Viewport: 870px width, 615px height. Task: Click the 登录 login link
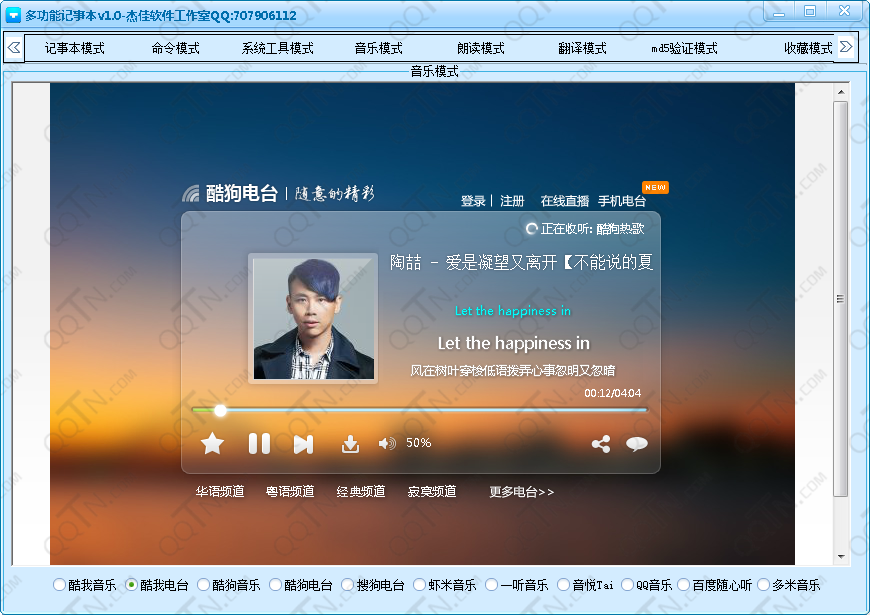point(473,201)
